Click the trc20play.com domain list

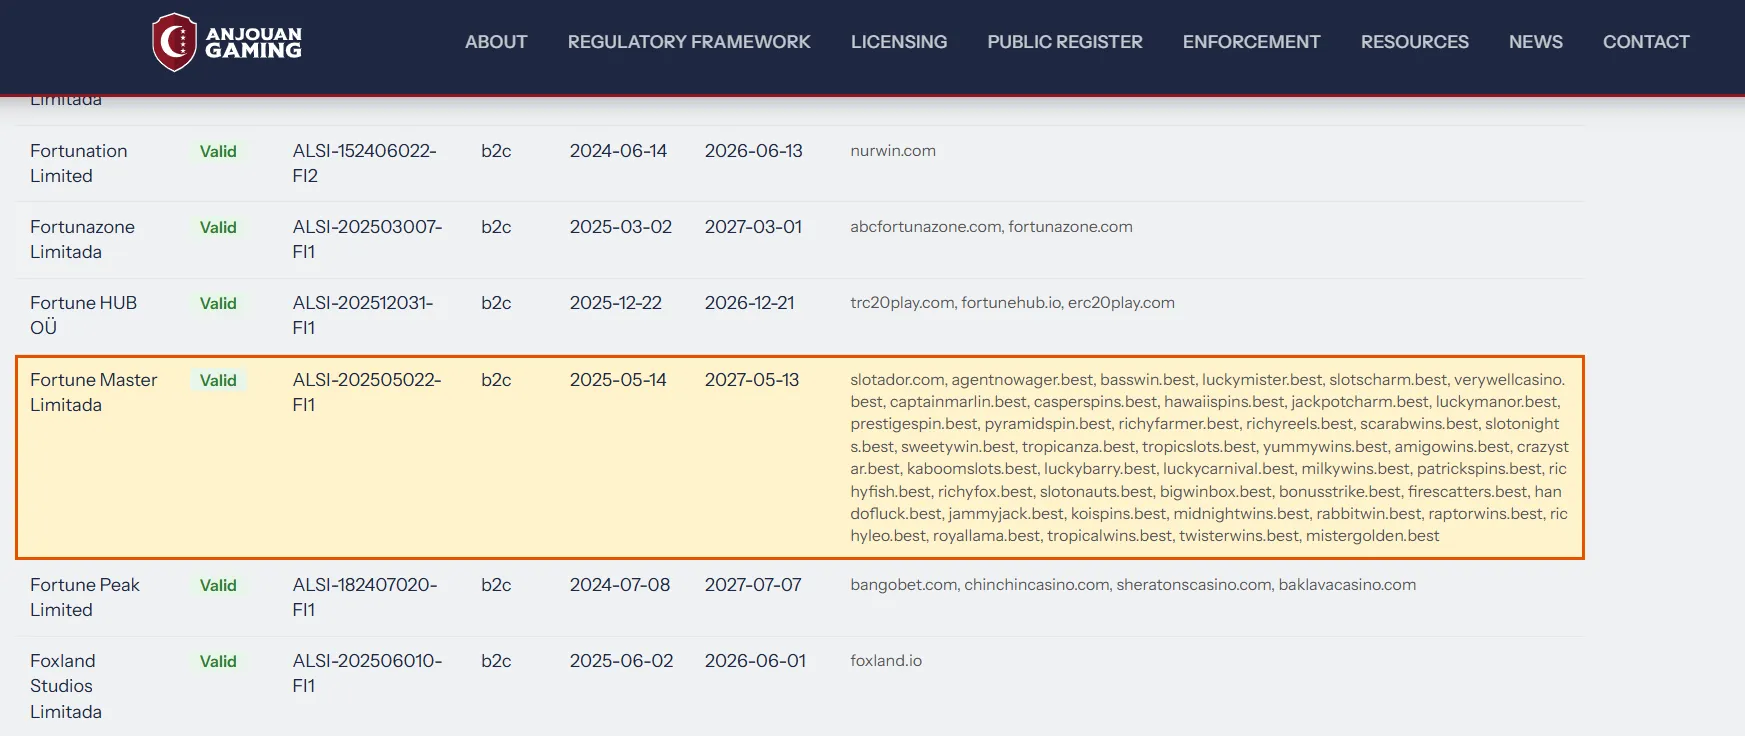click(x=1012, y=303)
